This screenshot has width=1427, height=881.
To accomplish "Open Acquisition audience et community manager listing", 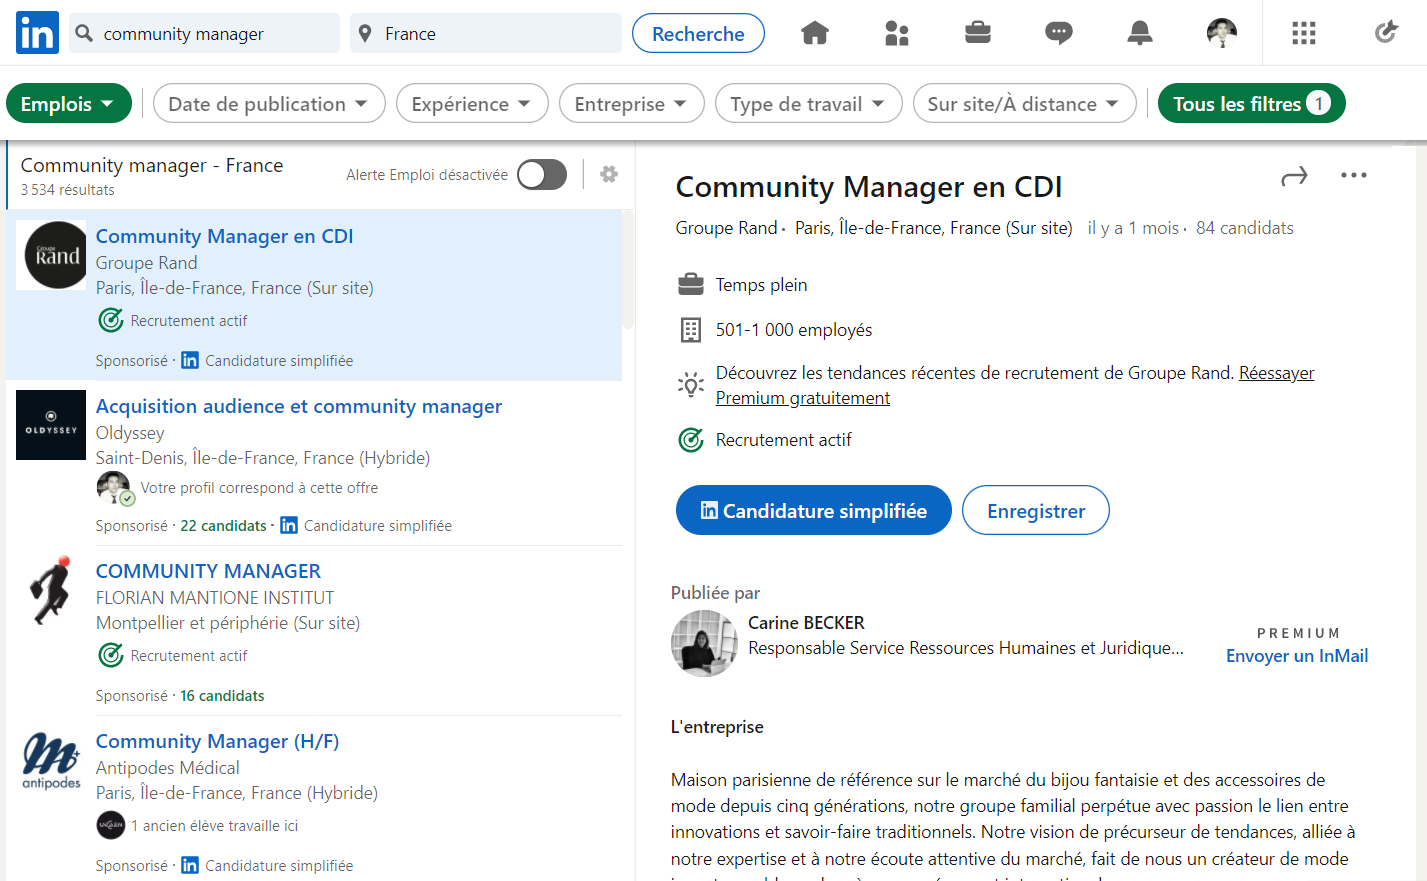I will pos(299,406).
